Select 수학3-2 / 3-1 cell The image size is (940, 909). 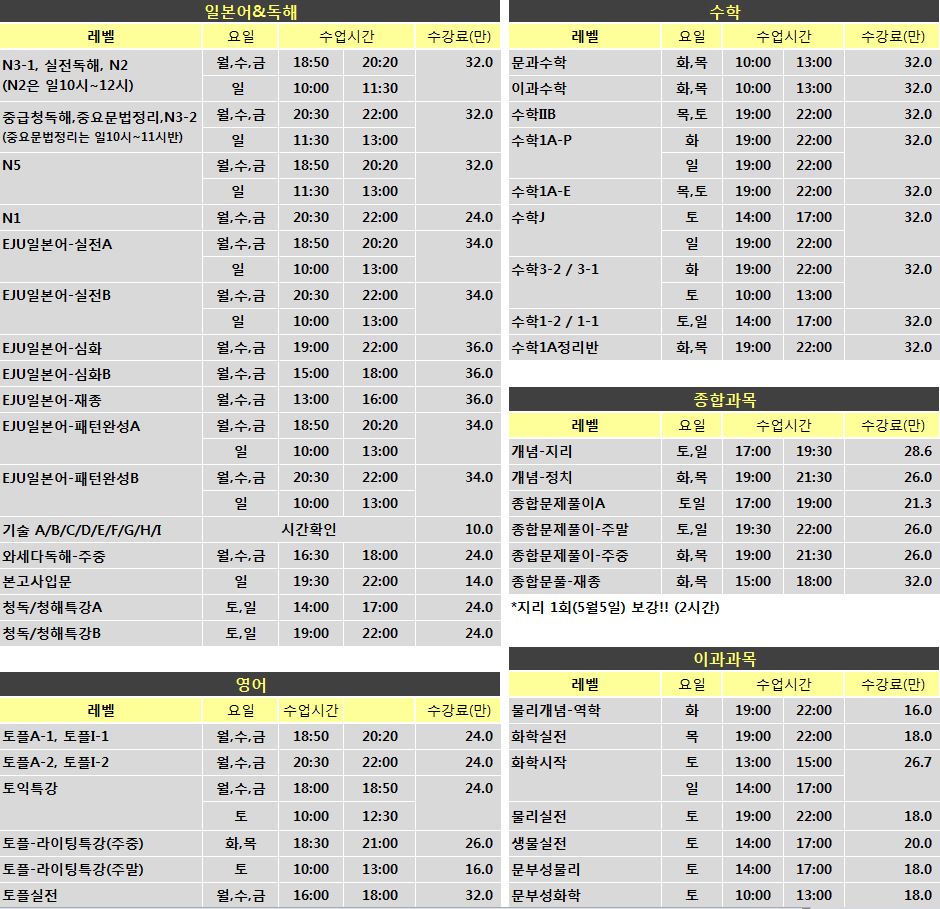pos(585,282)
